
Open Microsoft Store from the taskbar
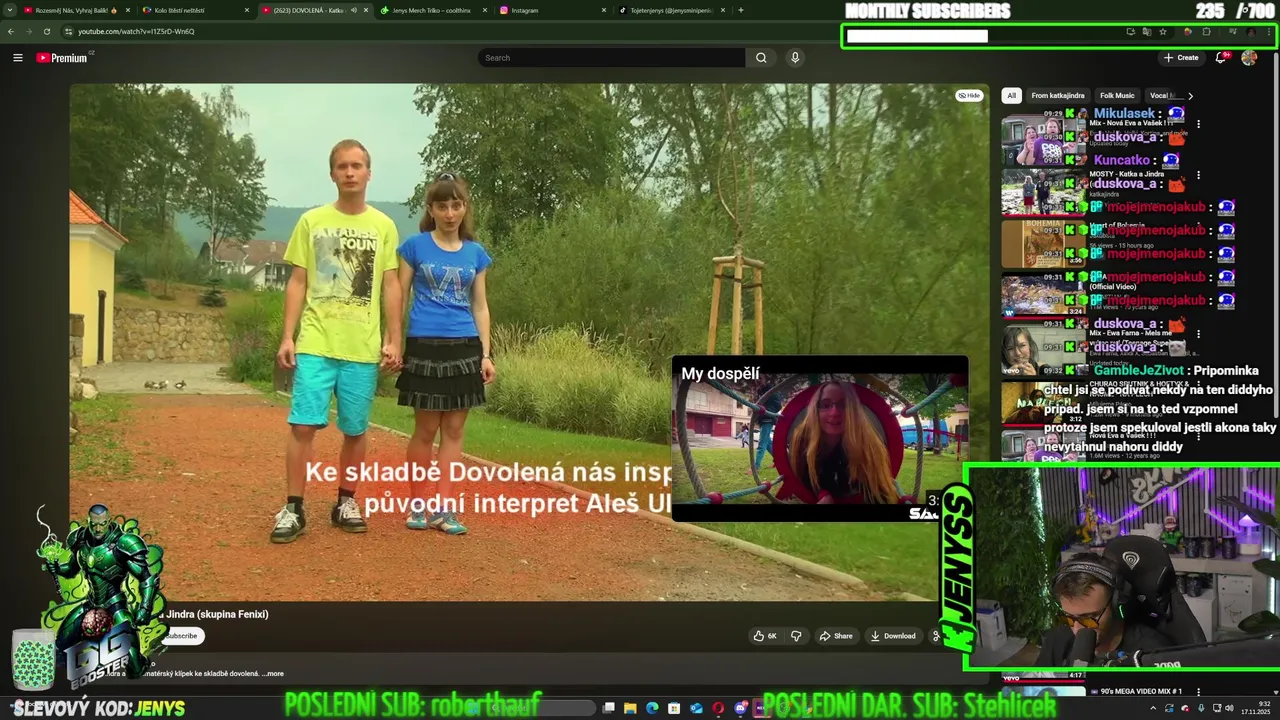tap(674, 708)
